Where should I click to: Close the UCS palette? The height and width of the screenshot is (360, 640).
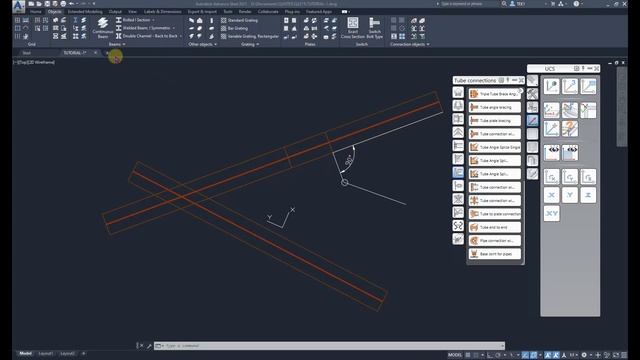(596, 68)
